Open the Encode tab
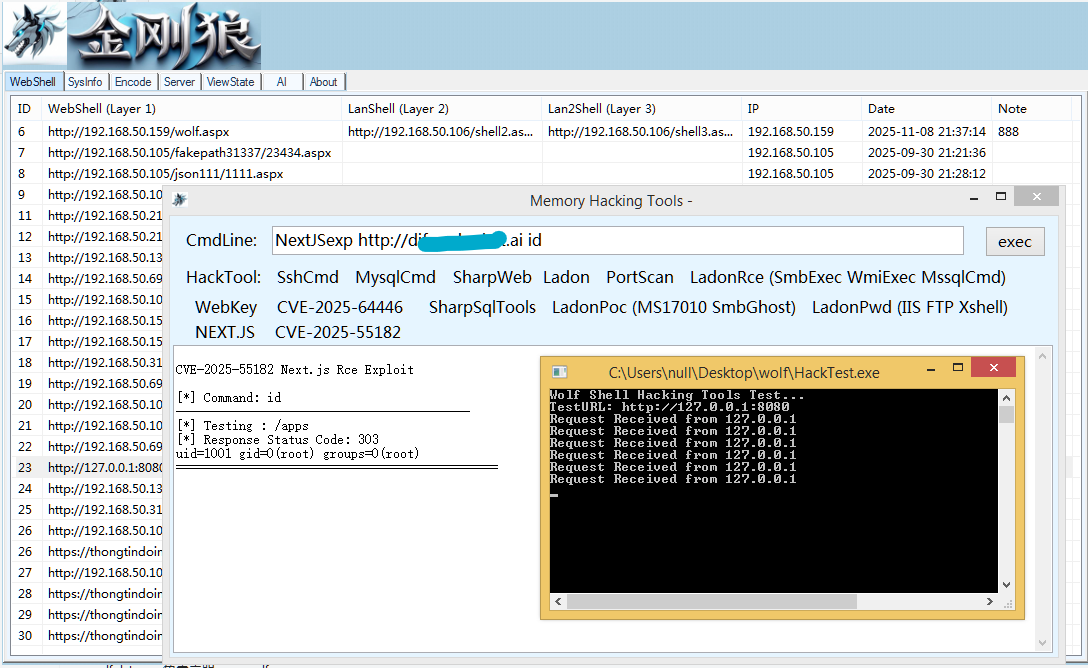The width and height of the screenshot is (1088, 668). tap(133, 82)
